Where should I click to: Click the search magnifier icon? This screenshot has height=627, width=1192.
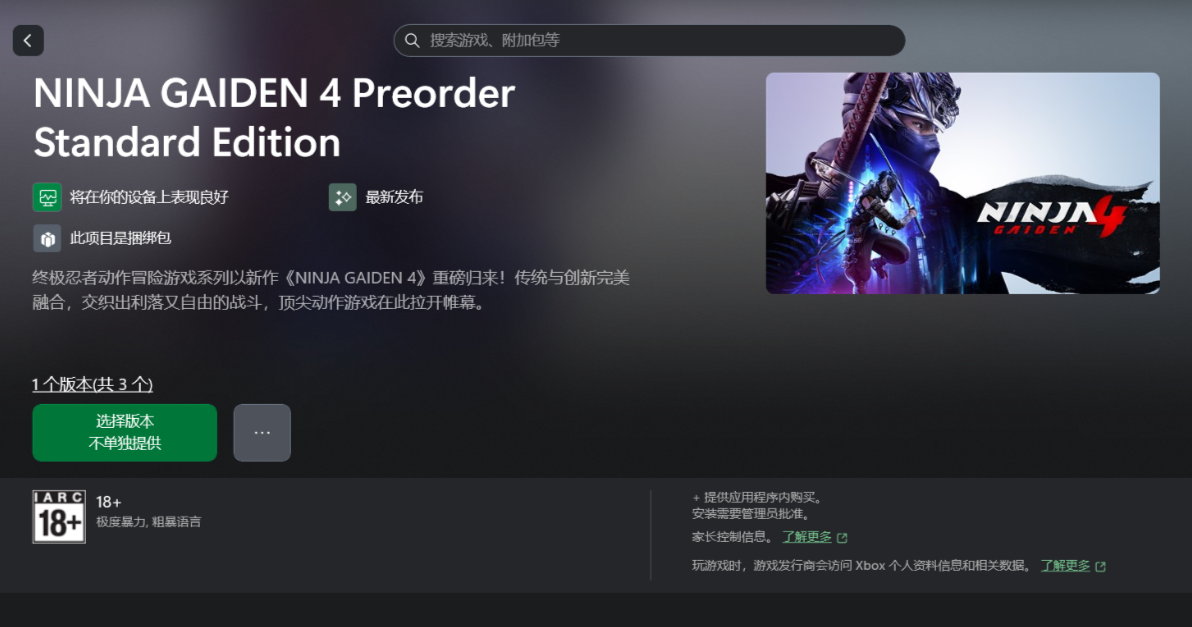coord(412,40)
